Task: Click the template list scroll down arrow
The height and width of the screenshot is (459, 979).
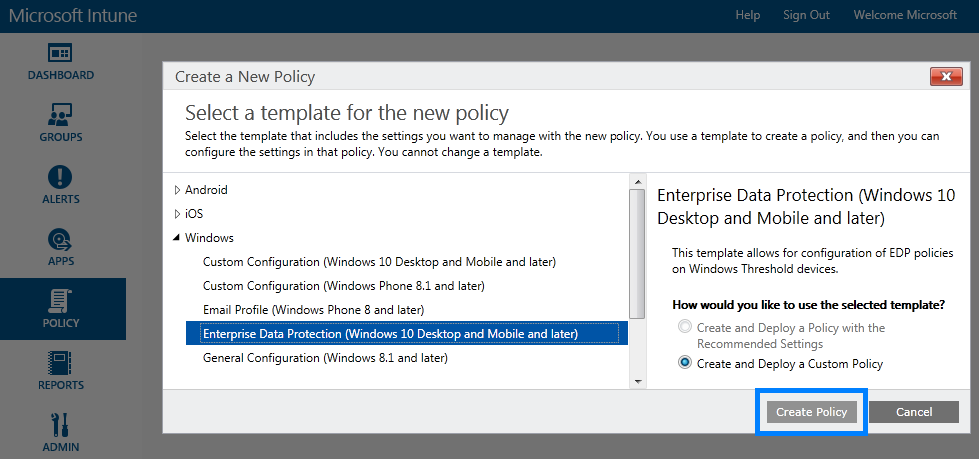Action: (637, 380)
